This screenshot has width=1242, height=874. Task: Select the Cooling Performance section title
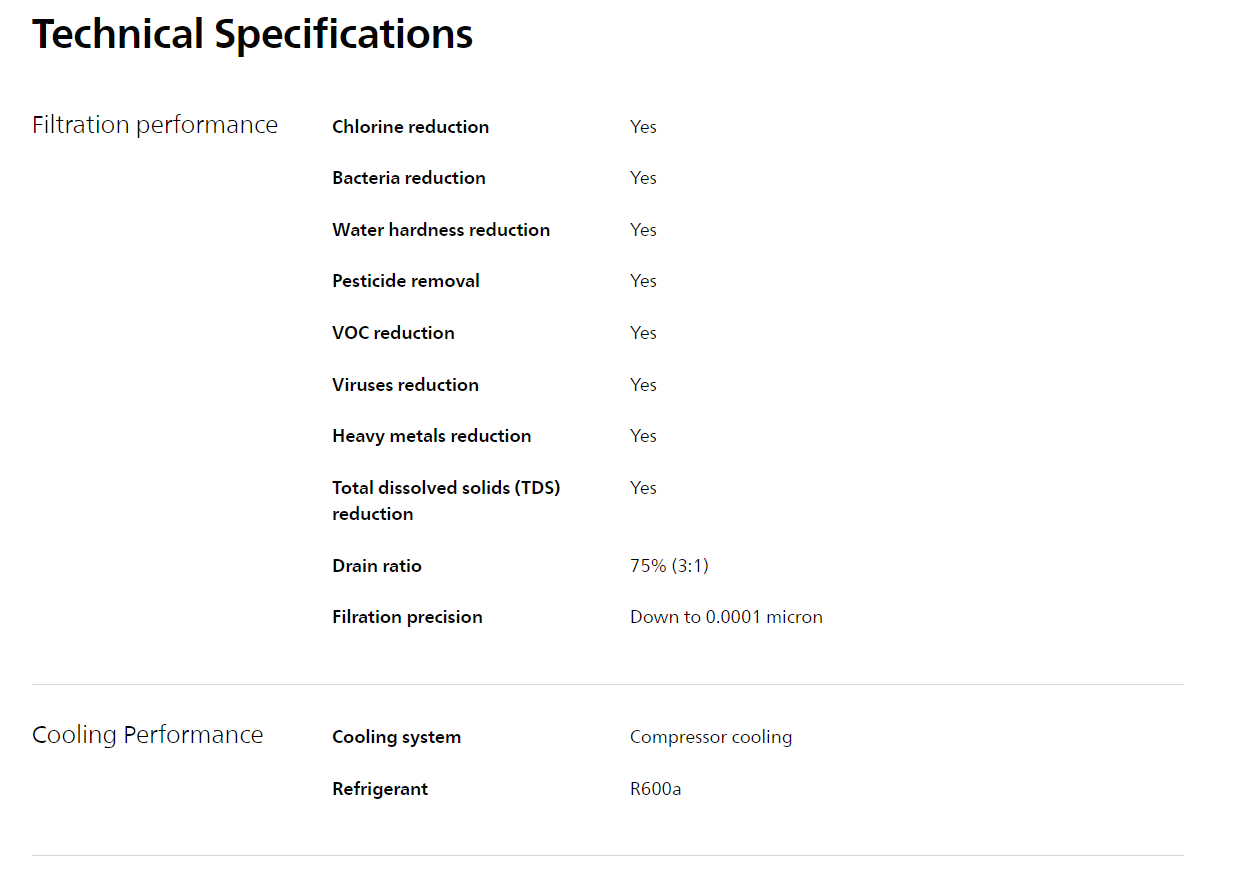click(148, 735)
